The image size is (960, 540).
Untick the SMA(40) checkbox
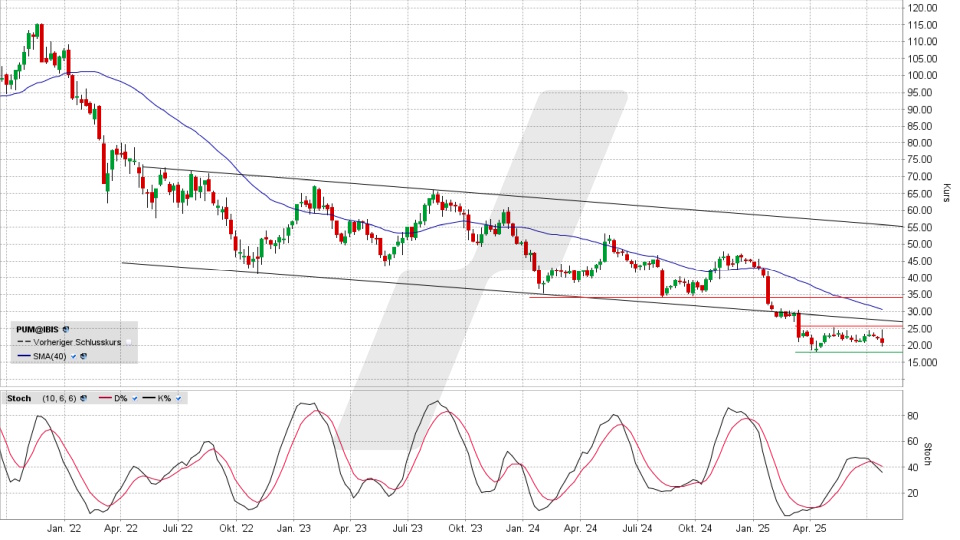(73, 356)
